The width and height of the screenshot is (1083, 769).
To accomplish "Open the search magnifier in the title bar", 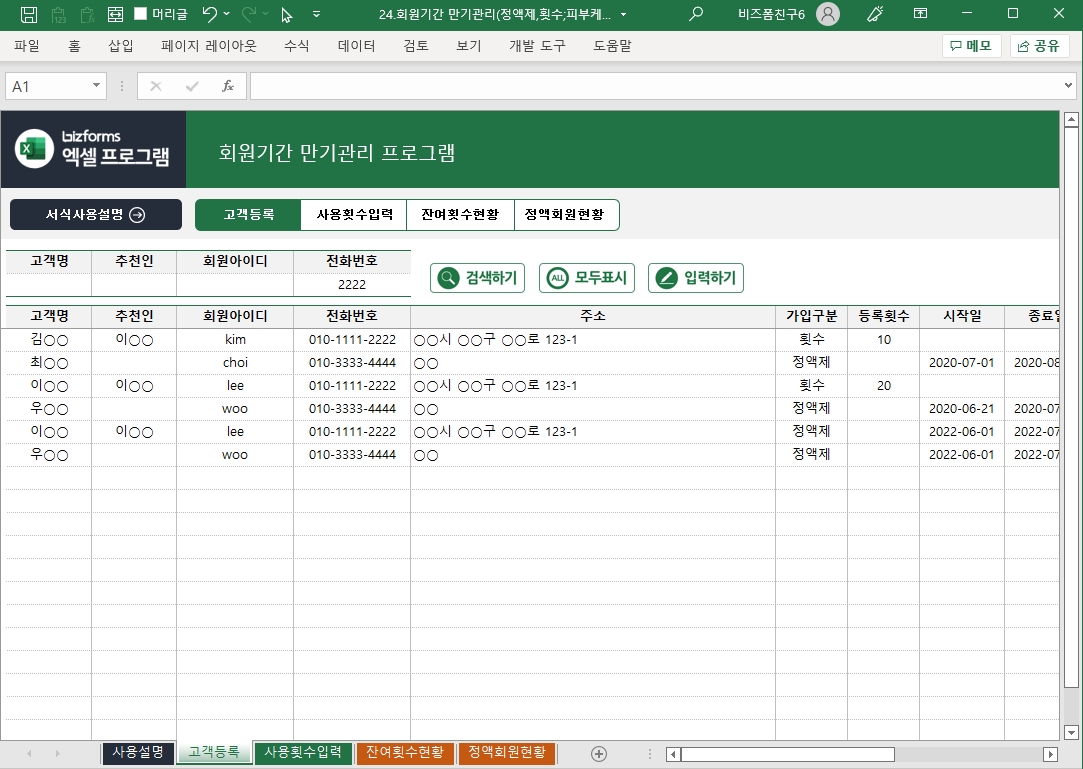I will pyautogui.click(x=696, y=15).
